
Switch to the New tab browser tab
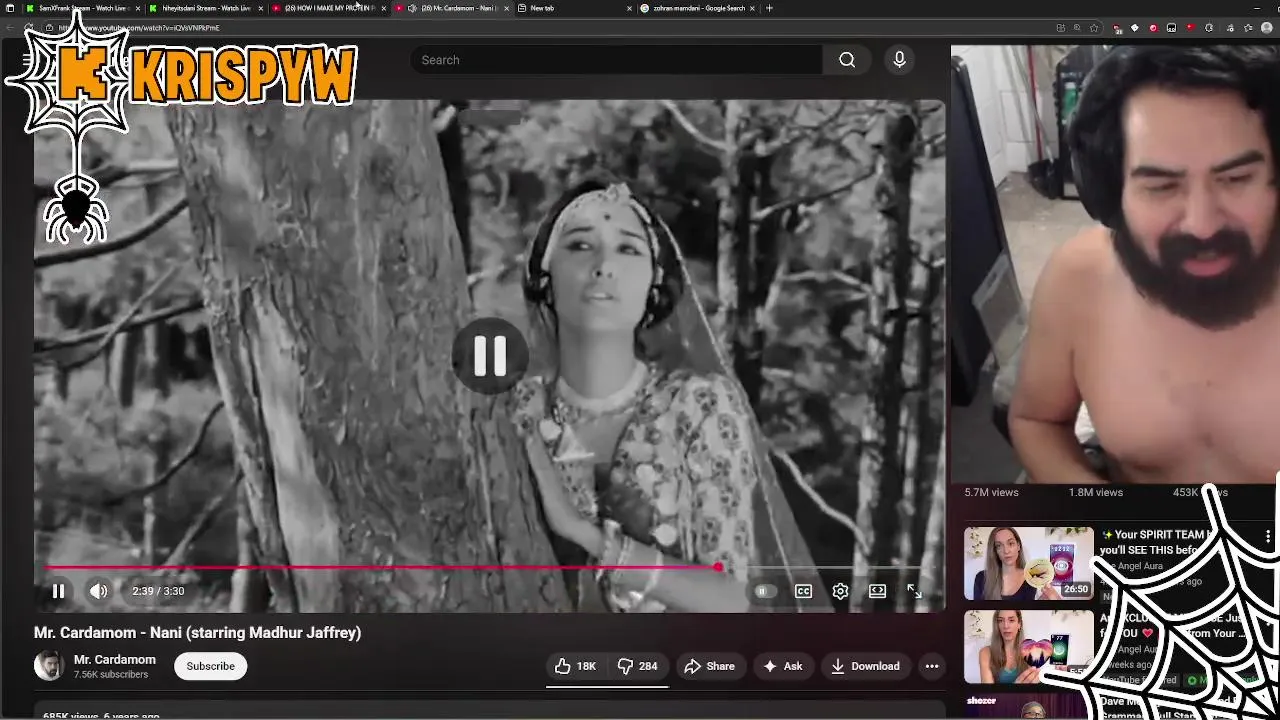pos(575,8)
